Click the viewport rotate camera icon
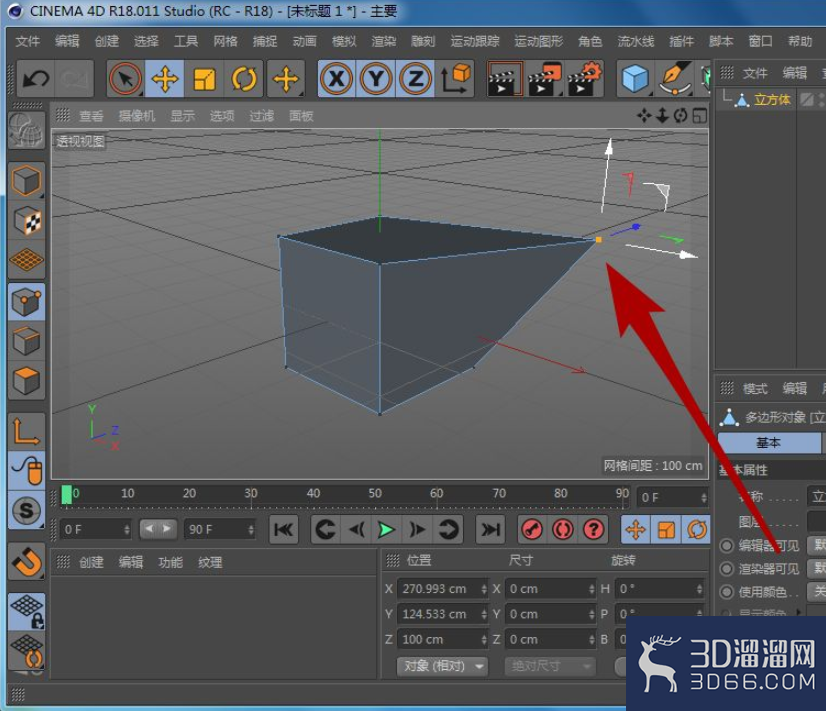 pyautogui.click(x=681, y=115)
